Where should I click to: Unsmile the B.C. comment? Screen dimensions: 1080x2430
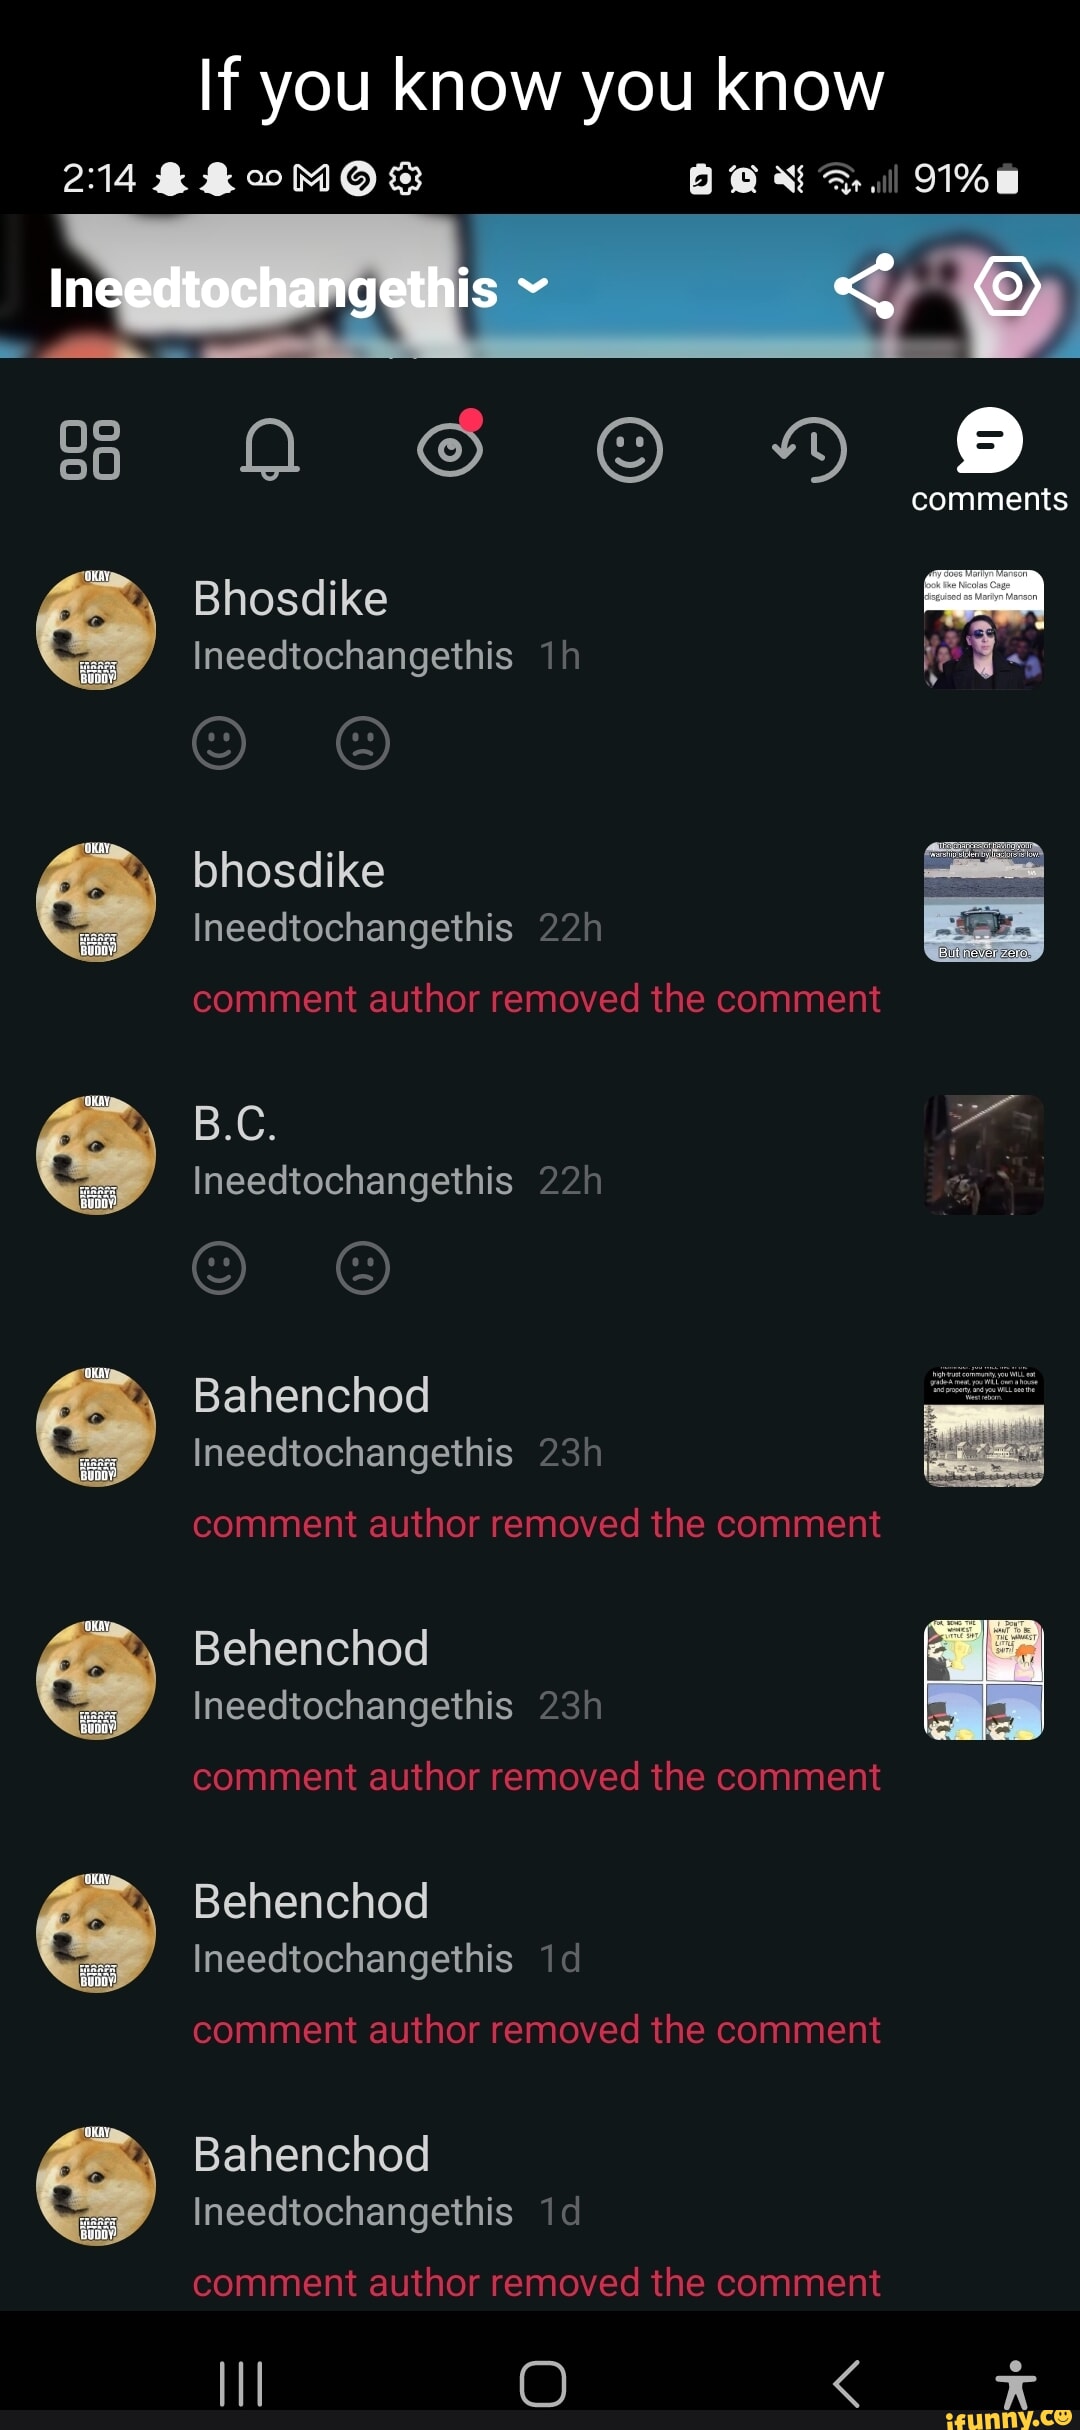[x=363, y=1268]
